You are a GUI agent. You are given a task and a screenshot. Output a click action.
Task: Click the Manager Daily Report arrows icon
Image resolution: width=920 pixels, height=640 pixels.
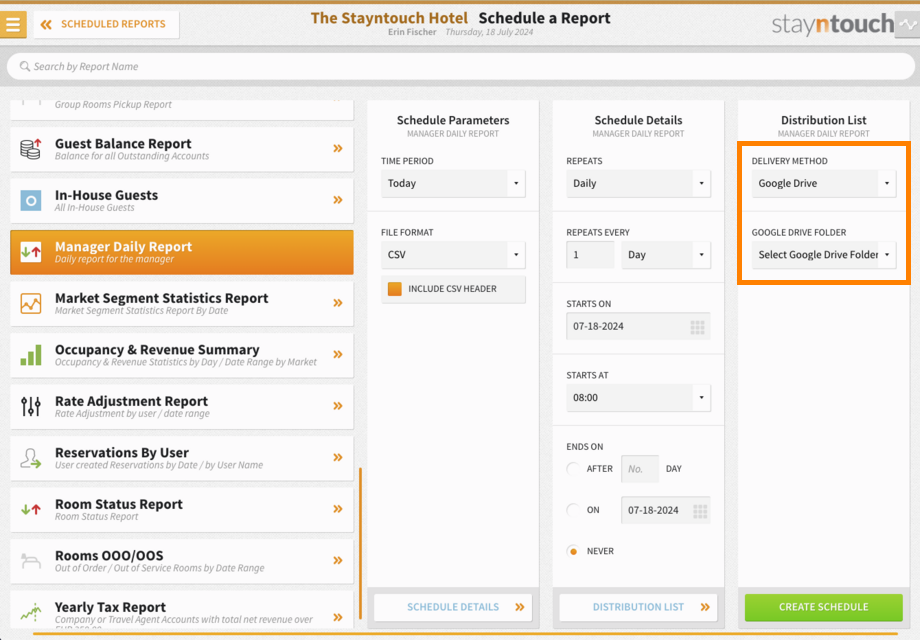[31, 252]
